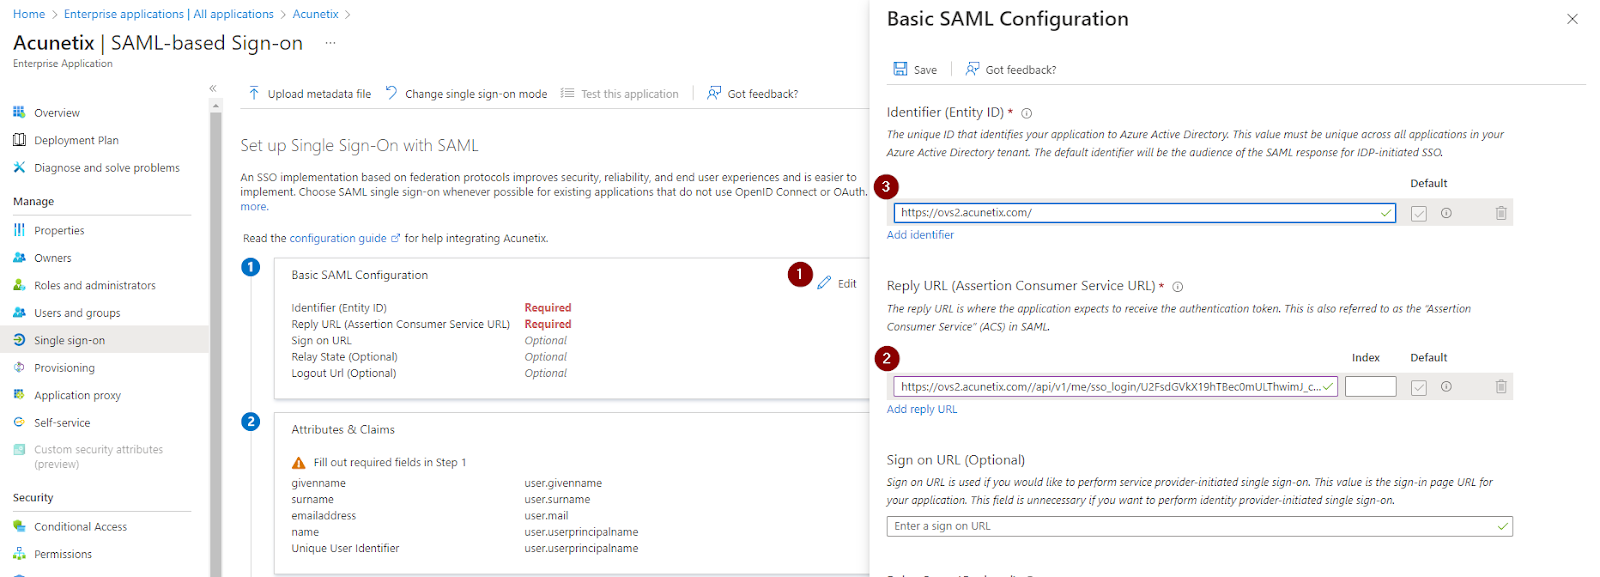Click the sidebar vertical scrollbar

click(x=216, y=340)
